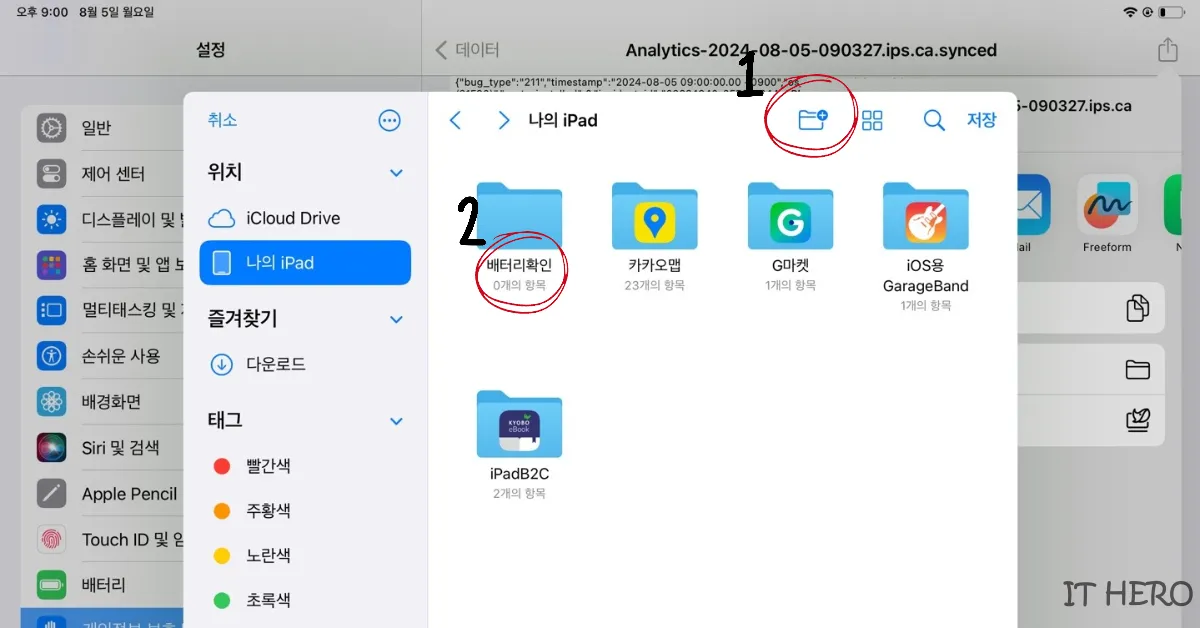Open the more options ellipsis menu
Image resolution: width=1200 pixels, height=628 pixels.
coord(390,120)
